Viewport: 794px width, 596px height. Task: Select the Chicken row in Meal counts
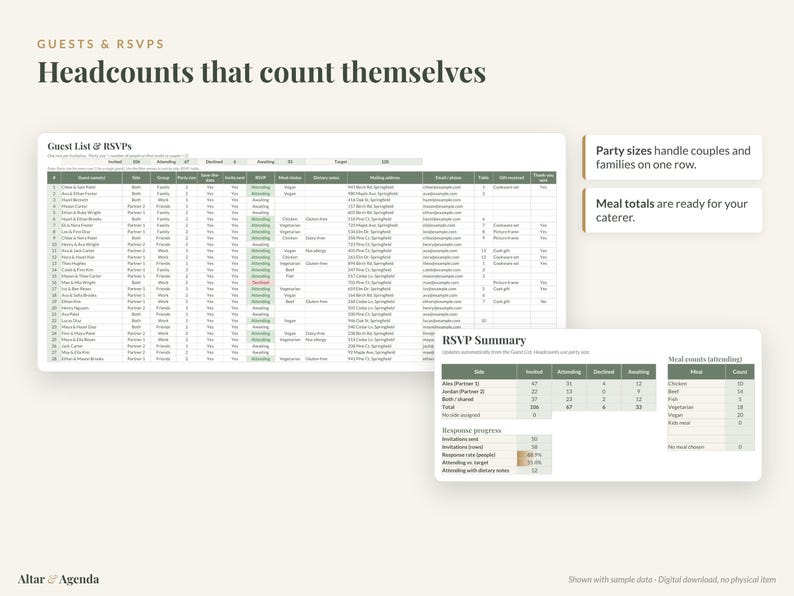click(711, 384)
